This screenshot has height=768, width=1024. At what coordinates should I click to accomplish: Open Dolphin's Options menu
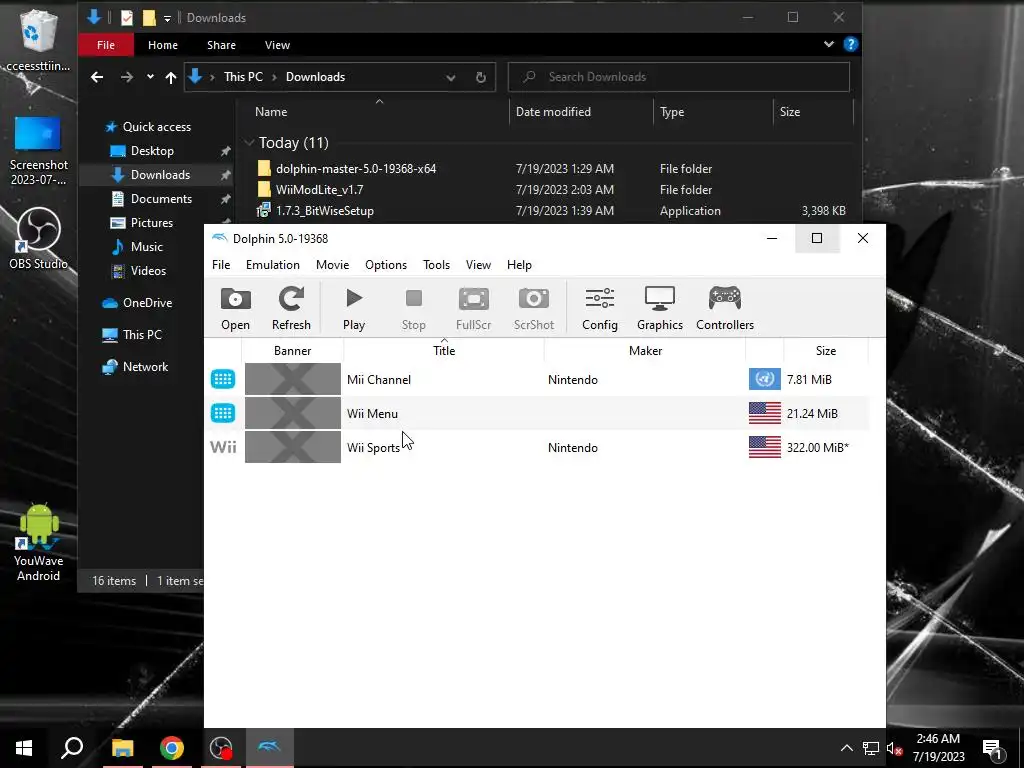click(386, 264)
